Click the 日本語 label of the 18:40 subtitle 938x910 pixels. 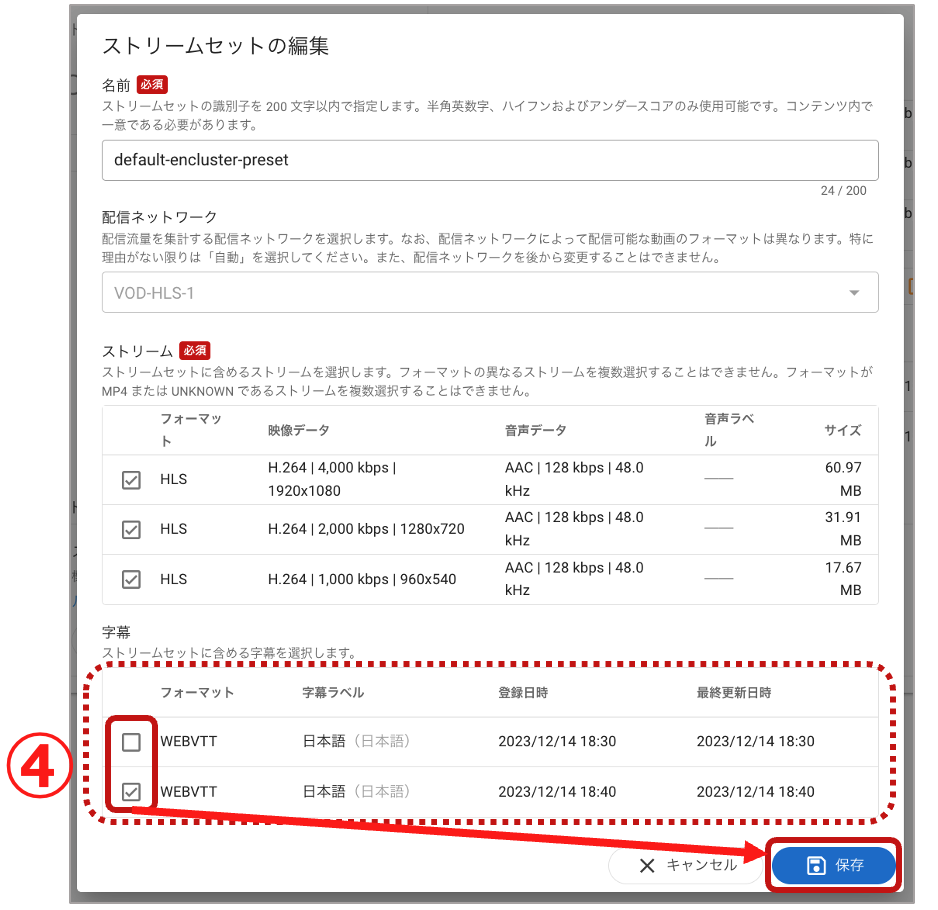[x=356, y=792]
